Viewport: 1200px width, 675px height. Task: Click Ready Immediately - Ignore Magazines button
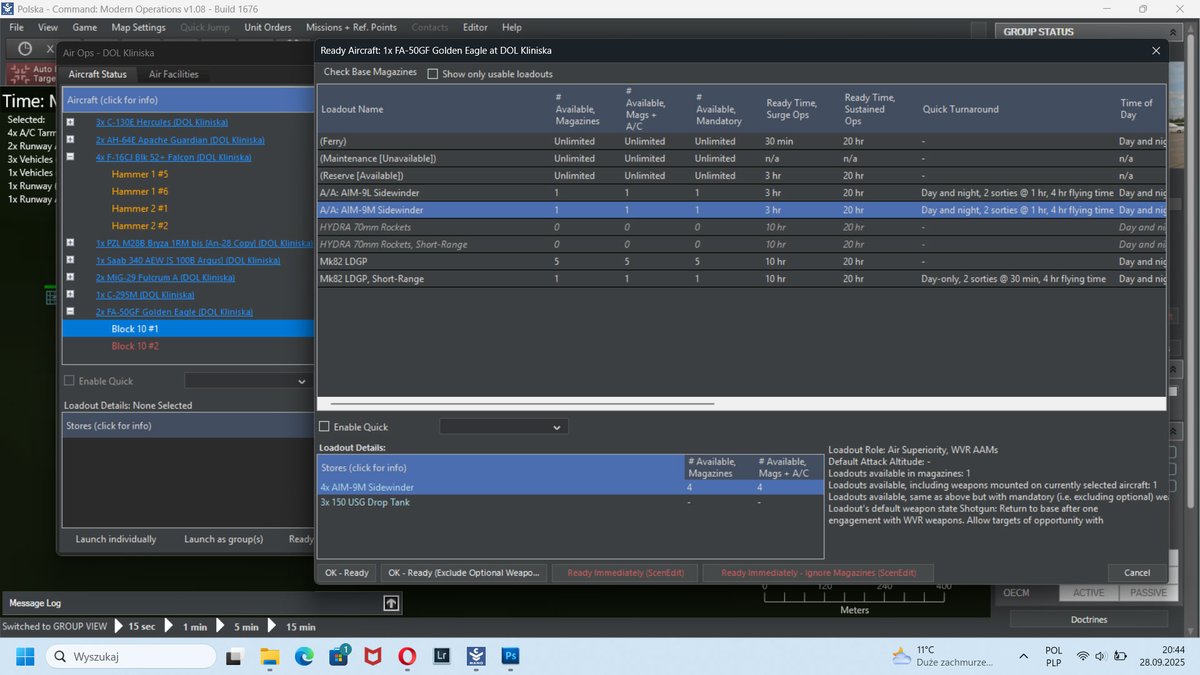(x=818, y=573)
